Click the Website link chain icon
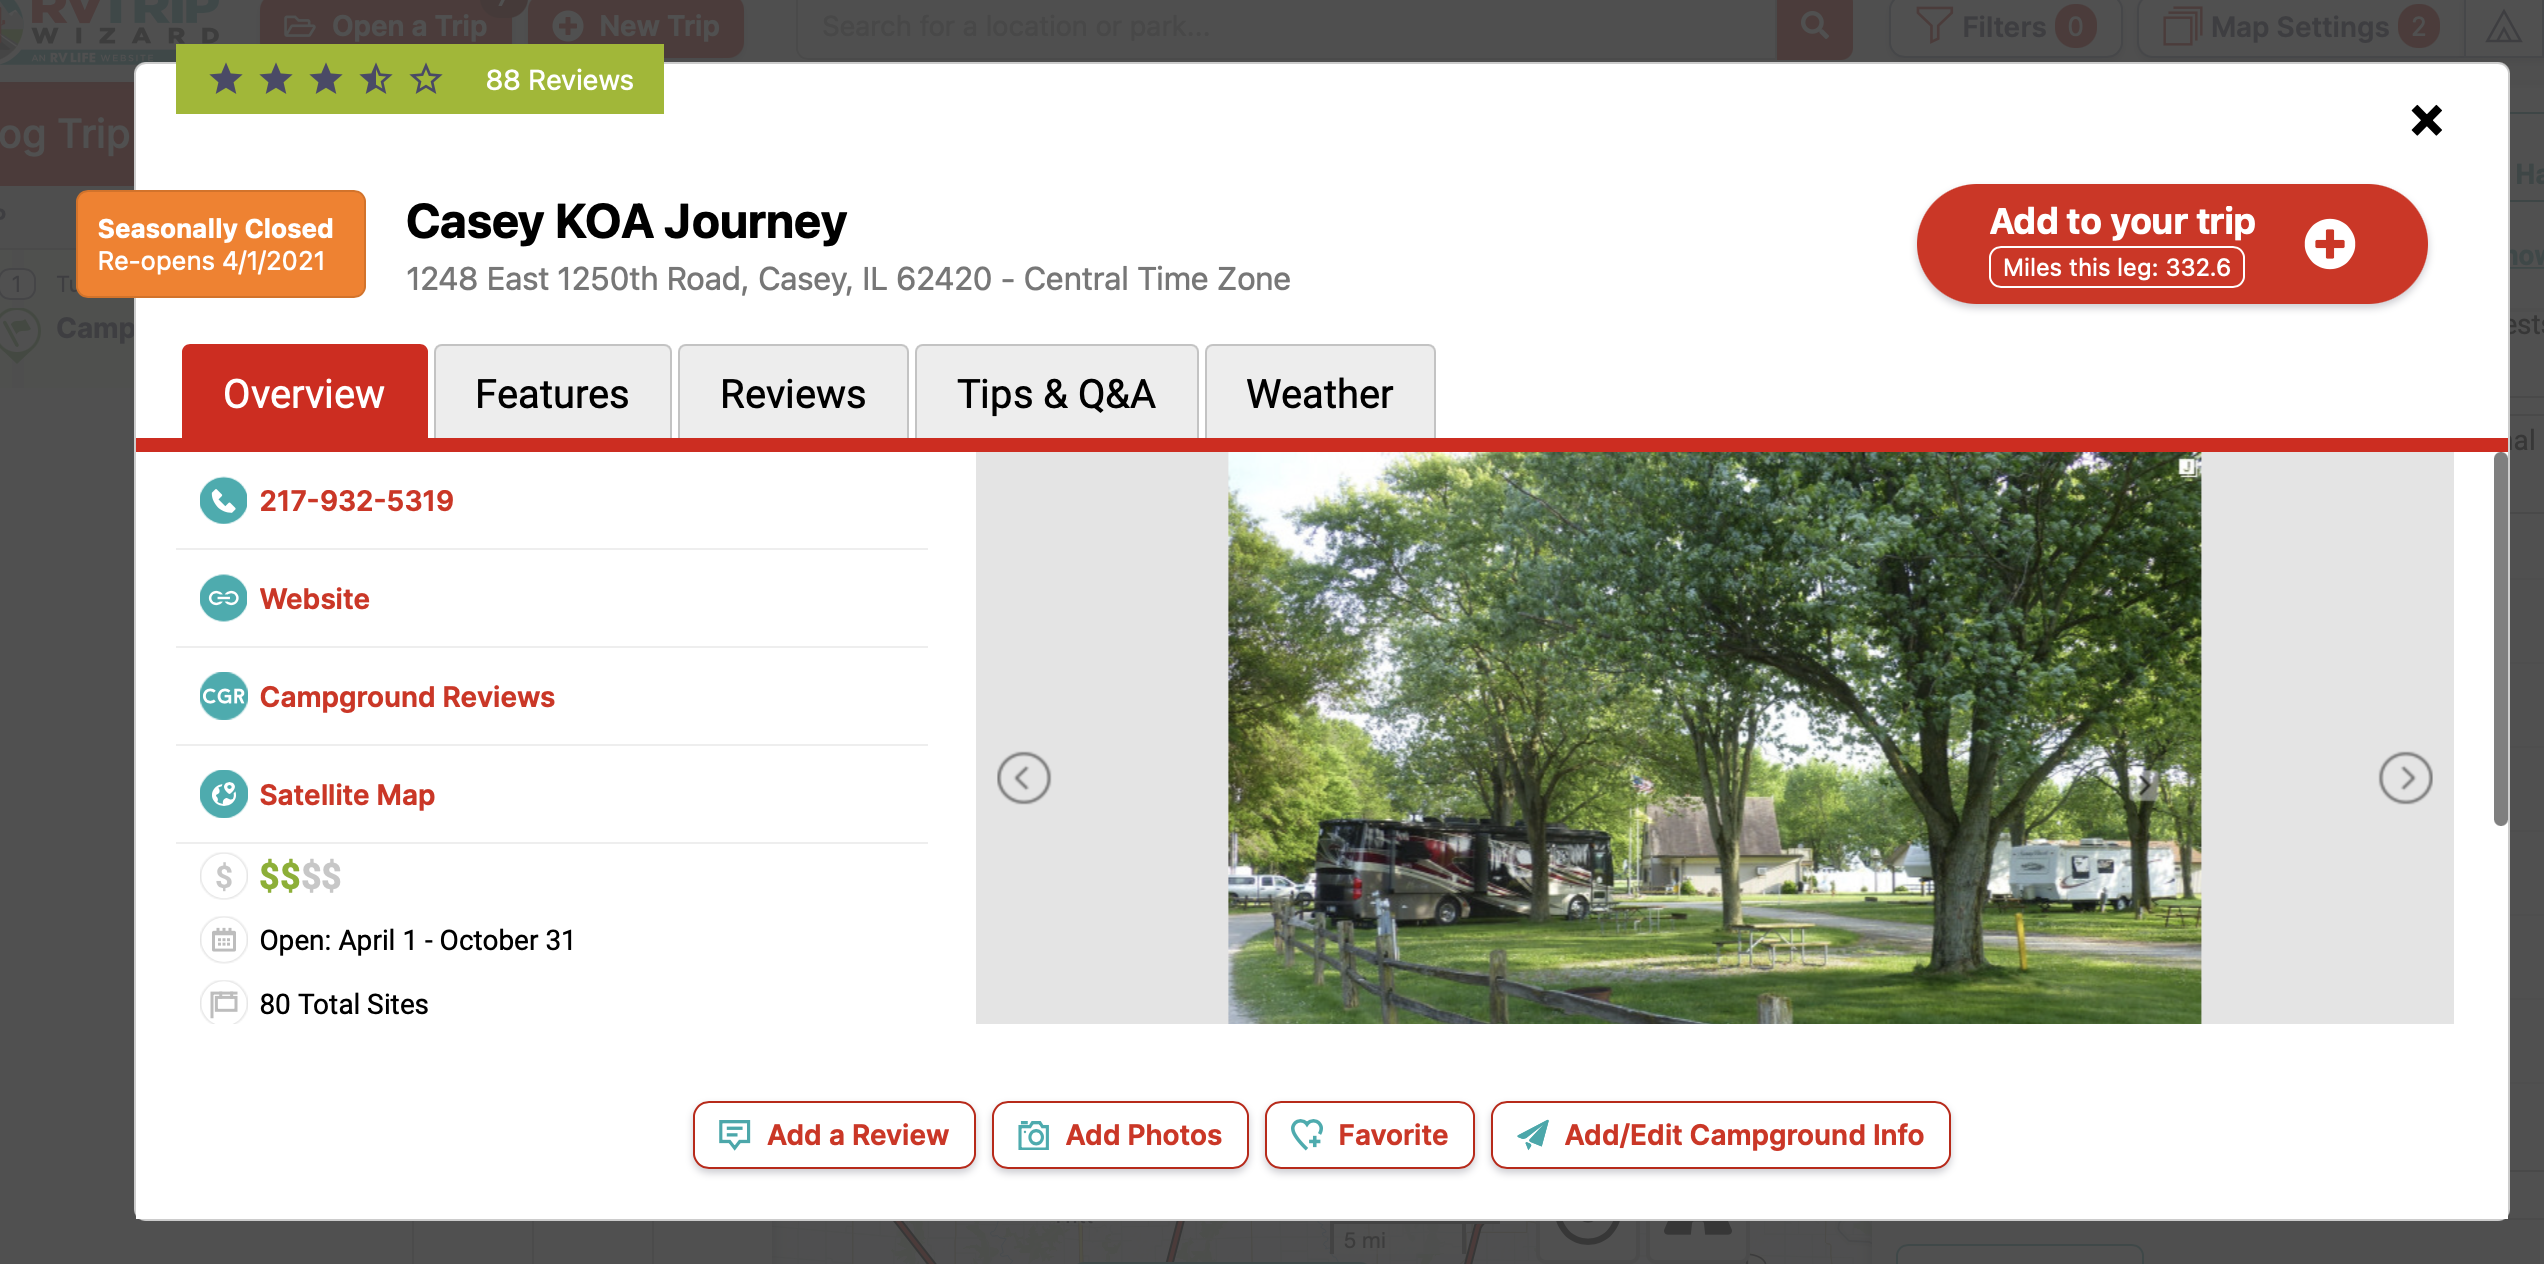 tap(223, 599)
